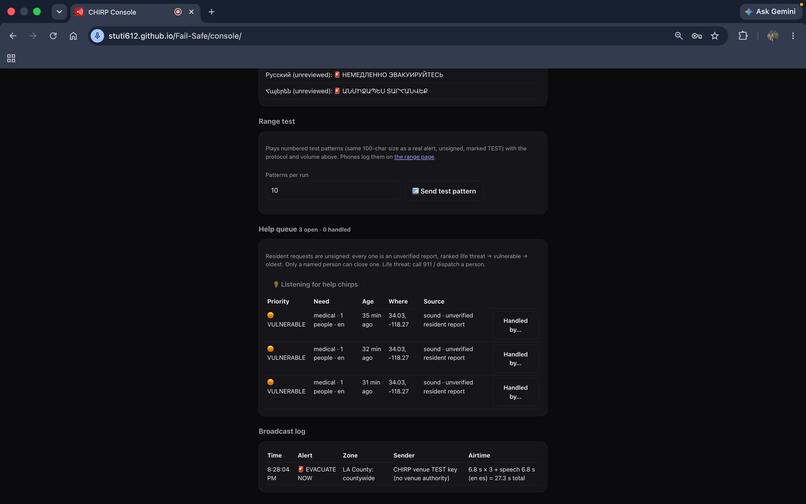Go forward with the forward arrow
Screen dimensions: 806x504
click(33, 36)
